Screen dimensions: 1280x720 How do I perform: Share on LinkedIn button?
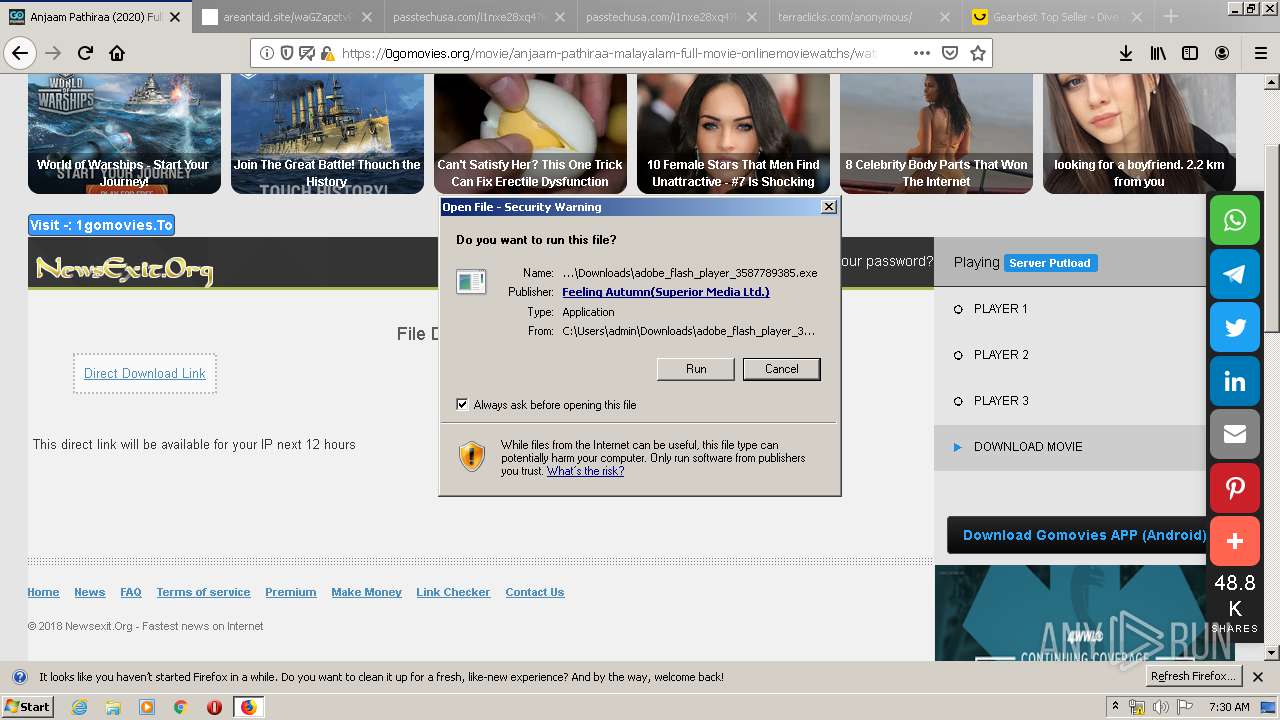1235,382
